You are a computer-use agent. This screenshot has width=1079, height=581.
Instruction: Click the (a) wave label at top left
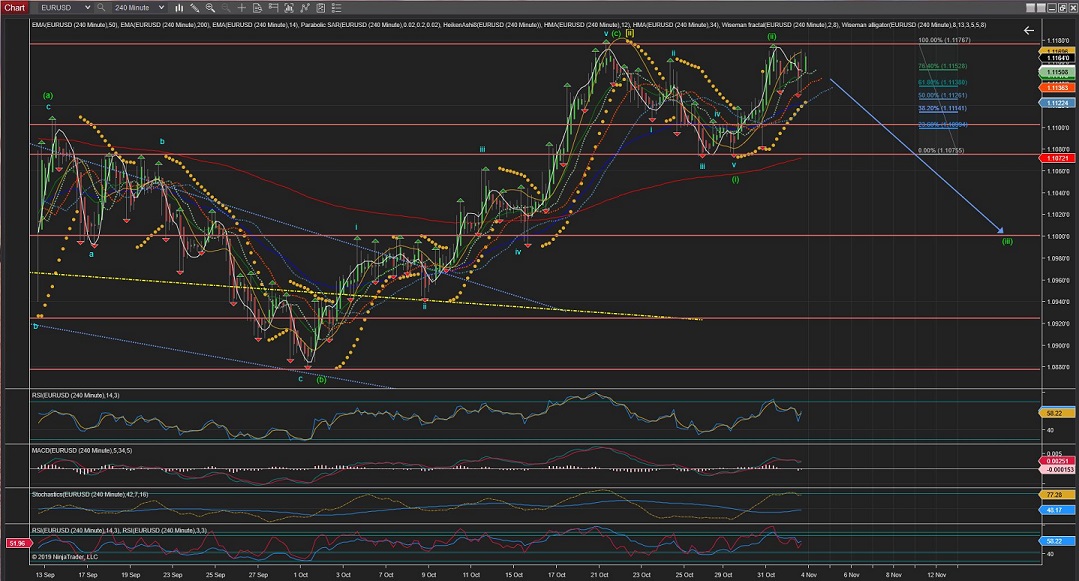point(47,95)
